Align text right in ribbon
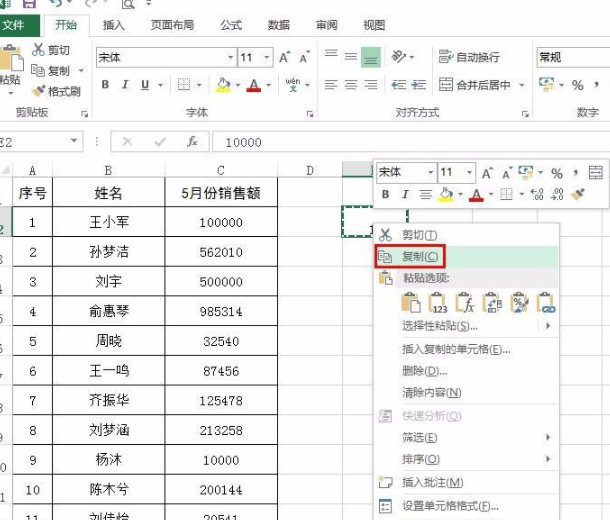Image resolution: width=610 pixels, height=520 pixels. 371,84
